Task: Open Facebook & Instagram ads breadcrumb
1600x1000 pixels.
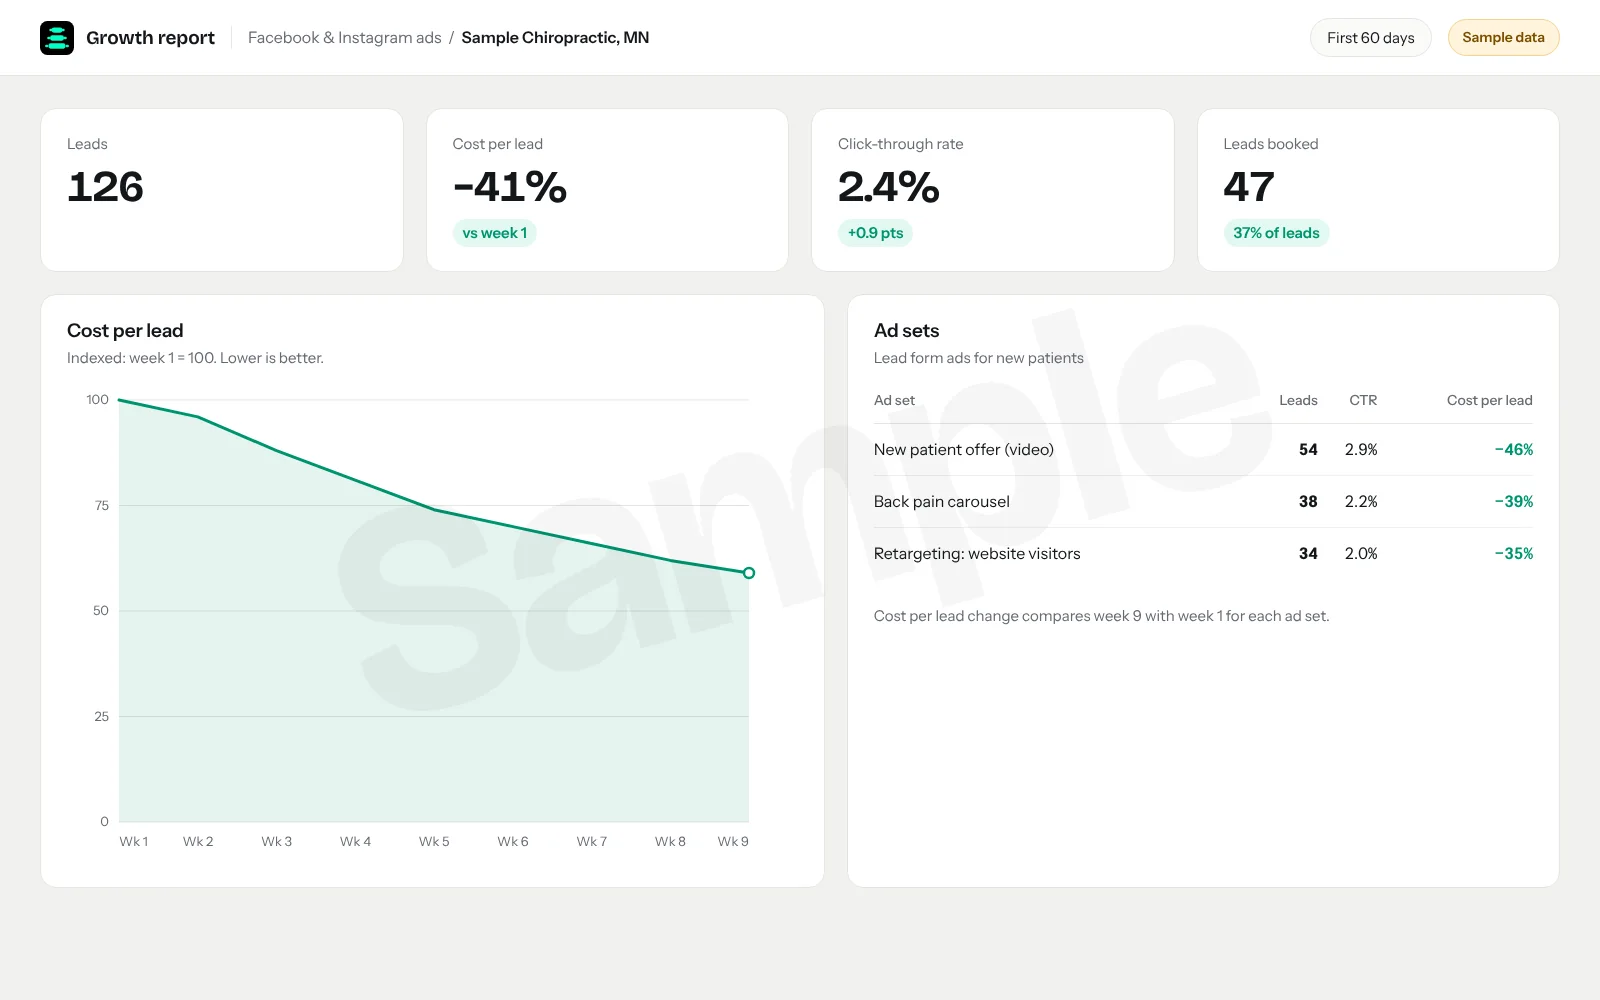Action: (344, 38)
